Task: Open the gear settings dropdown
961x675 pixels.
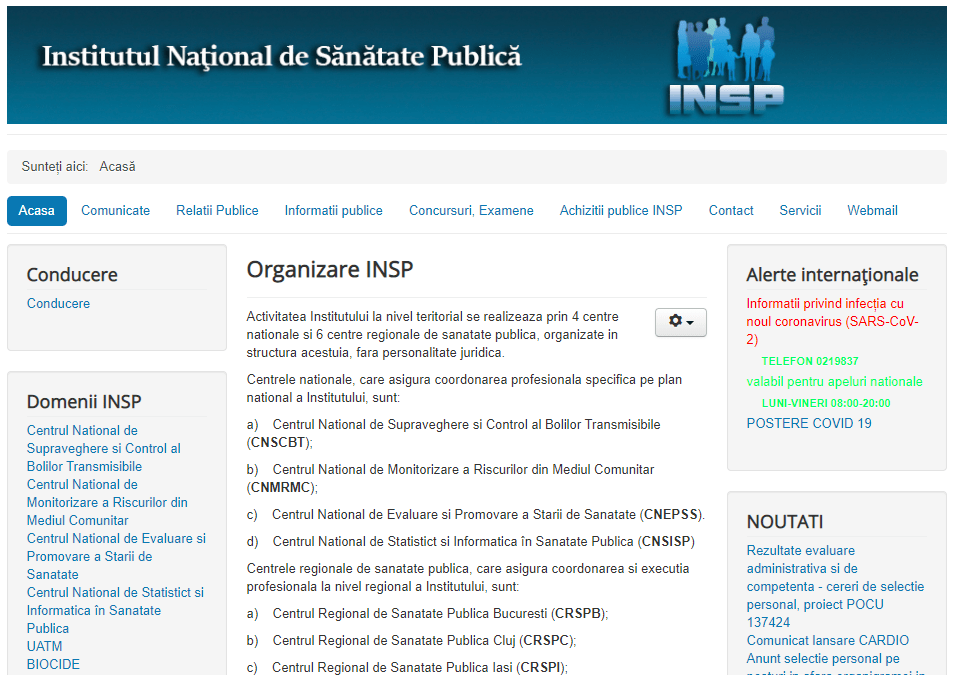Action: (x=680, y=321)
